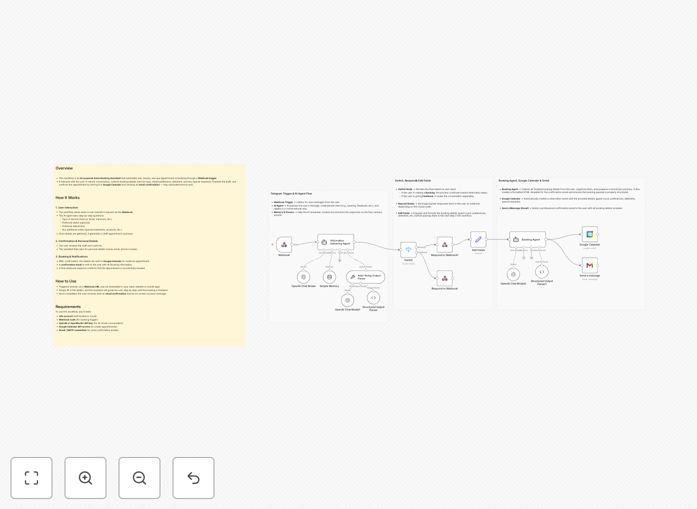Open the Edit Fields pencil node

[478, 240]
